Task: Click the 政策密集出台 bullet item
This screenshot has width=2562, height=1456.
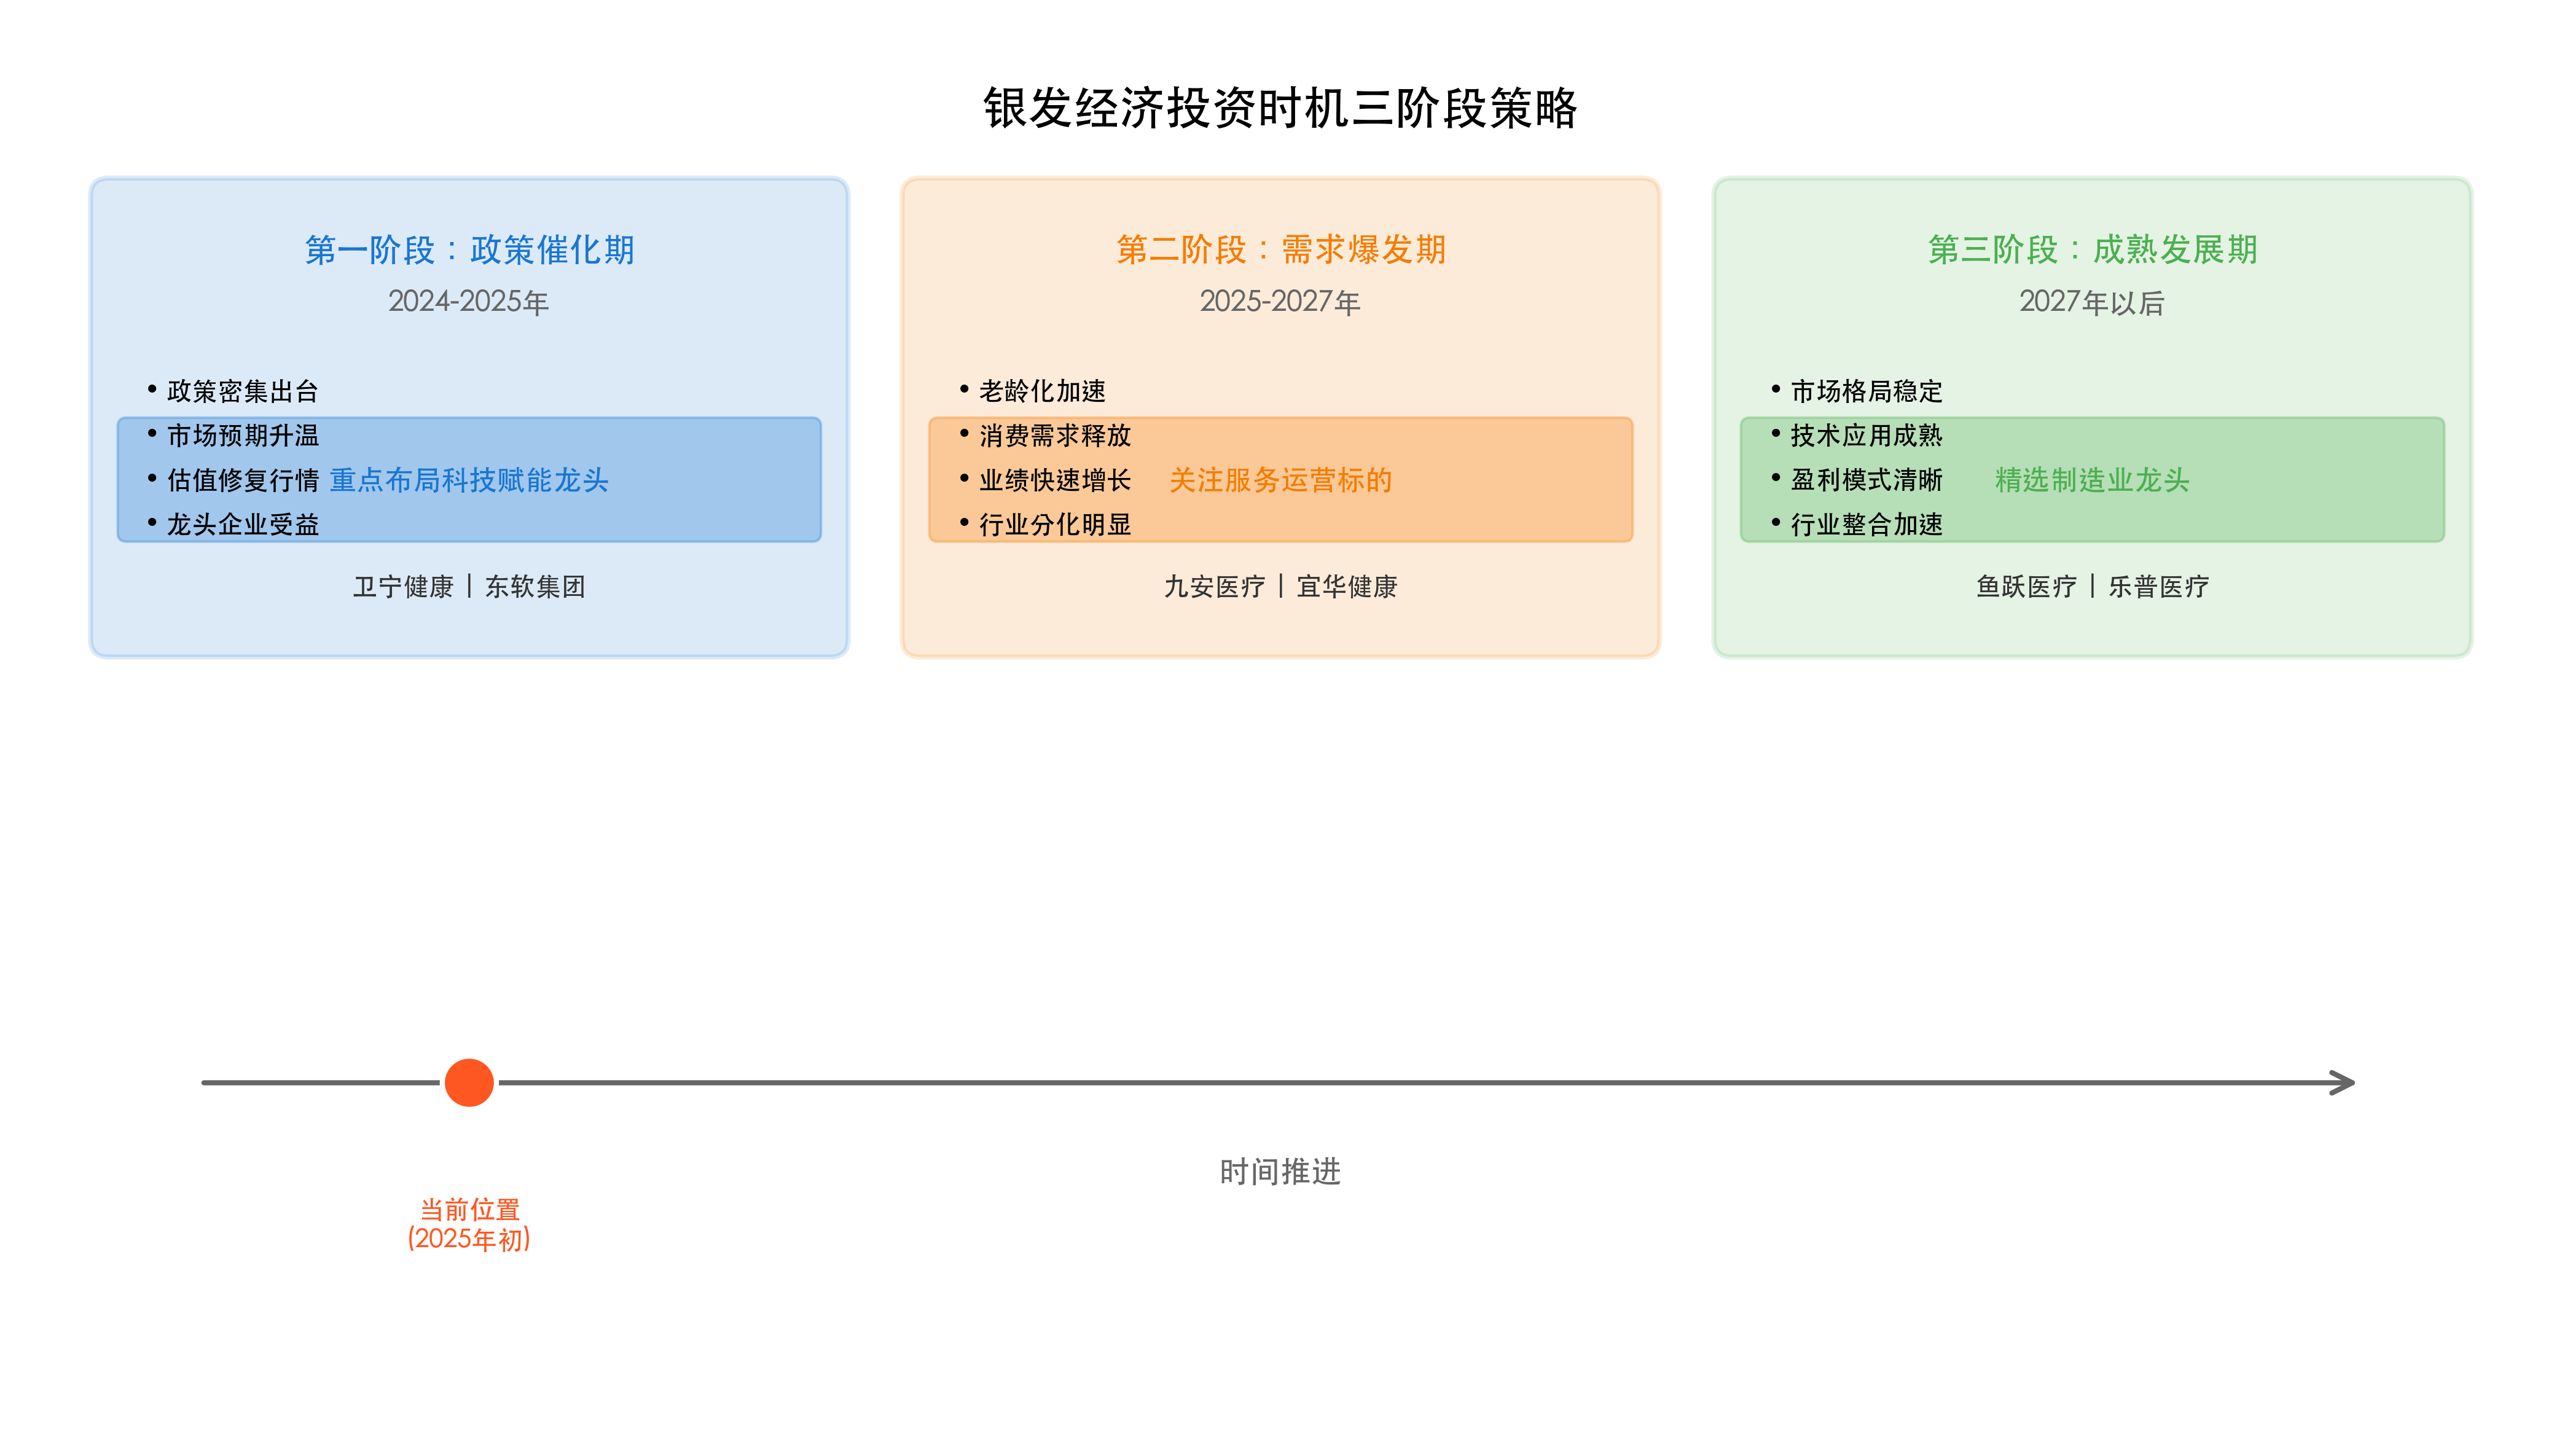Action: (x=242, y=392)
